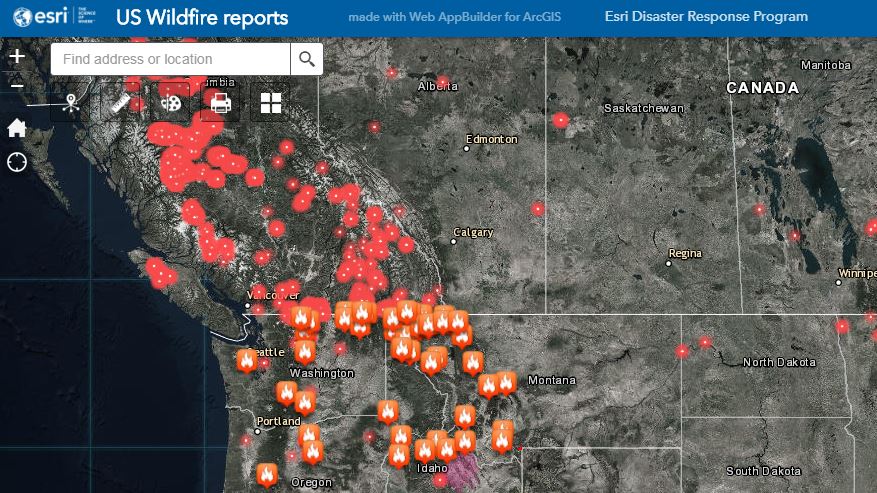
Task: Click the fire marker left of Seattle
Action: click(x=247, y=360)
